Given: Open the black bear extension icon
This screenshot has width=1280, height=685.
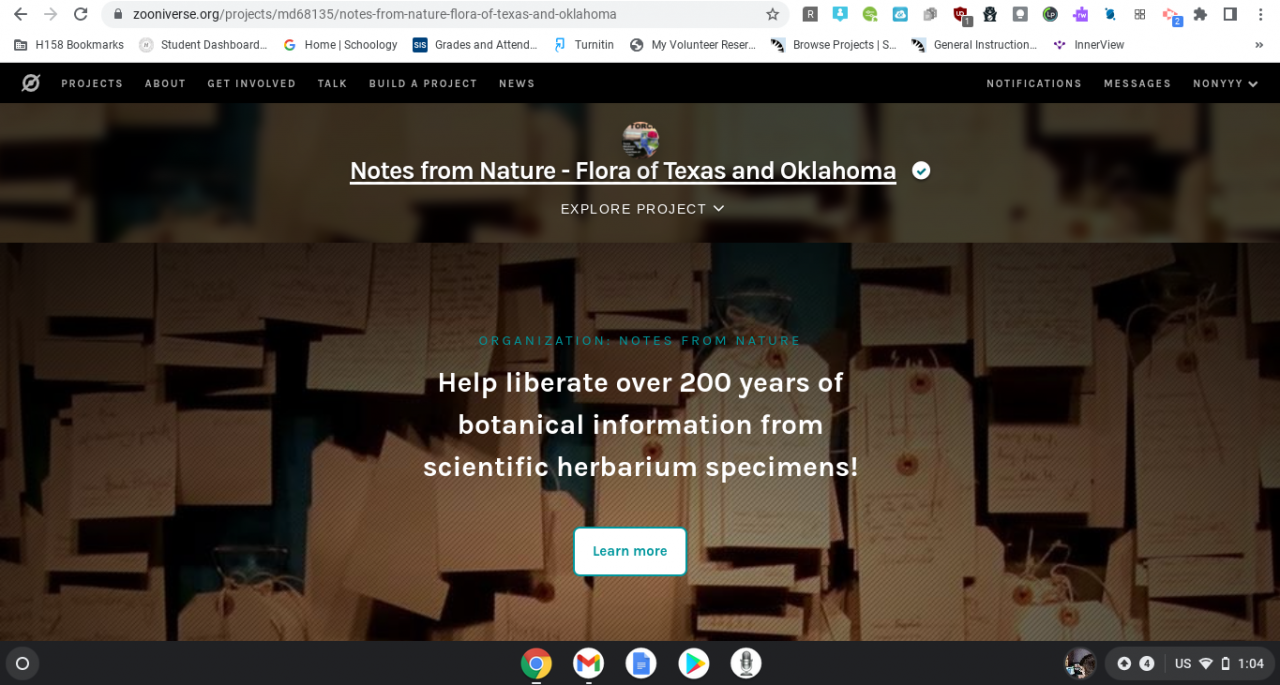Looking at the screenshot, I should tap(990, 14).
